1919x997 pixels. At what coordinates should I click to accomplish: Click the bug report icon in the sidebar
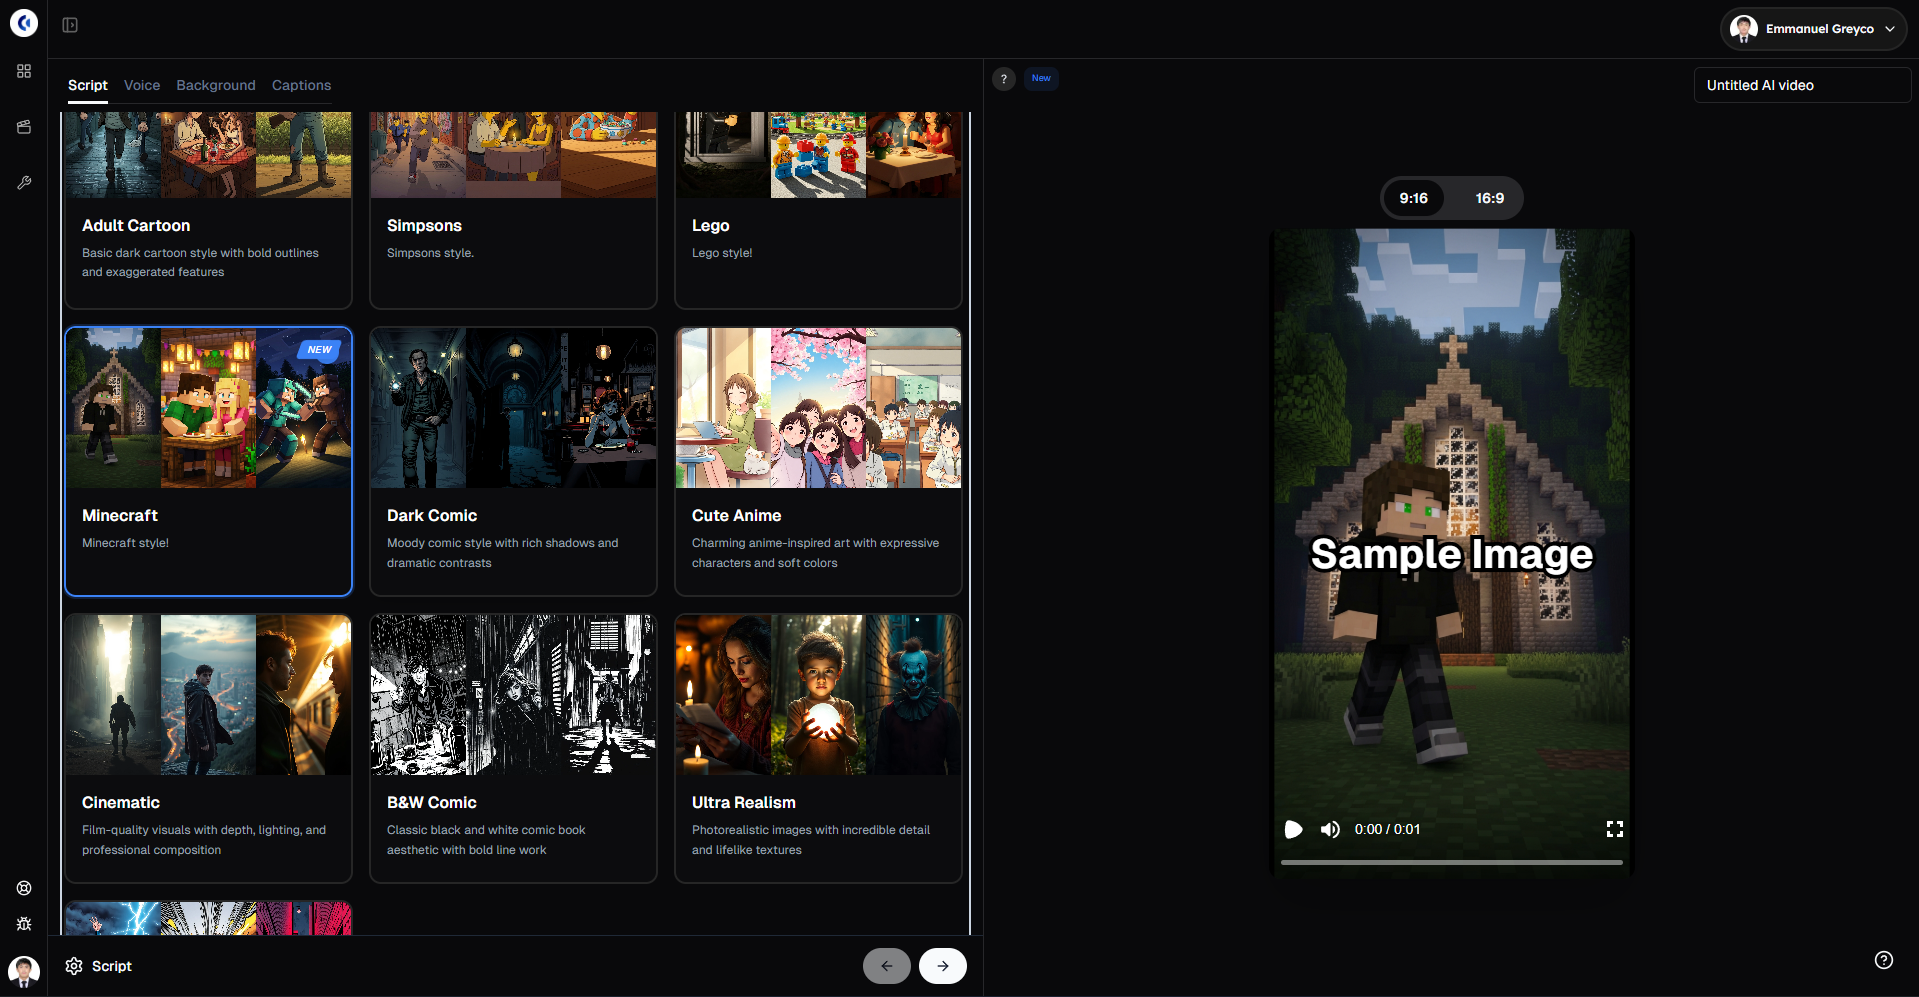pyautogui.click(x=24, y=924)
